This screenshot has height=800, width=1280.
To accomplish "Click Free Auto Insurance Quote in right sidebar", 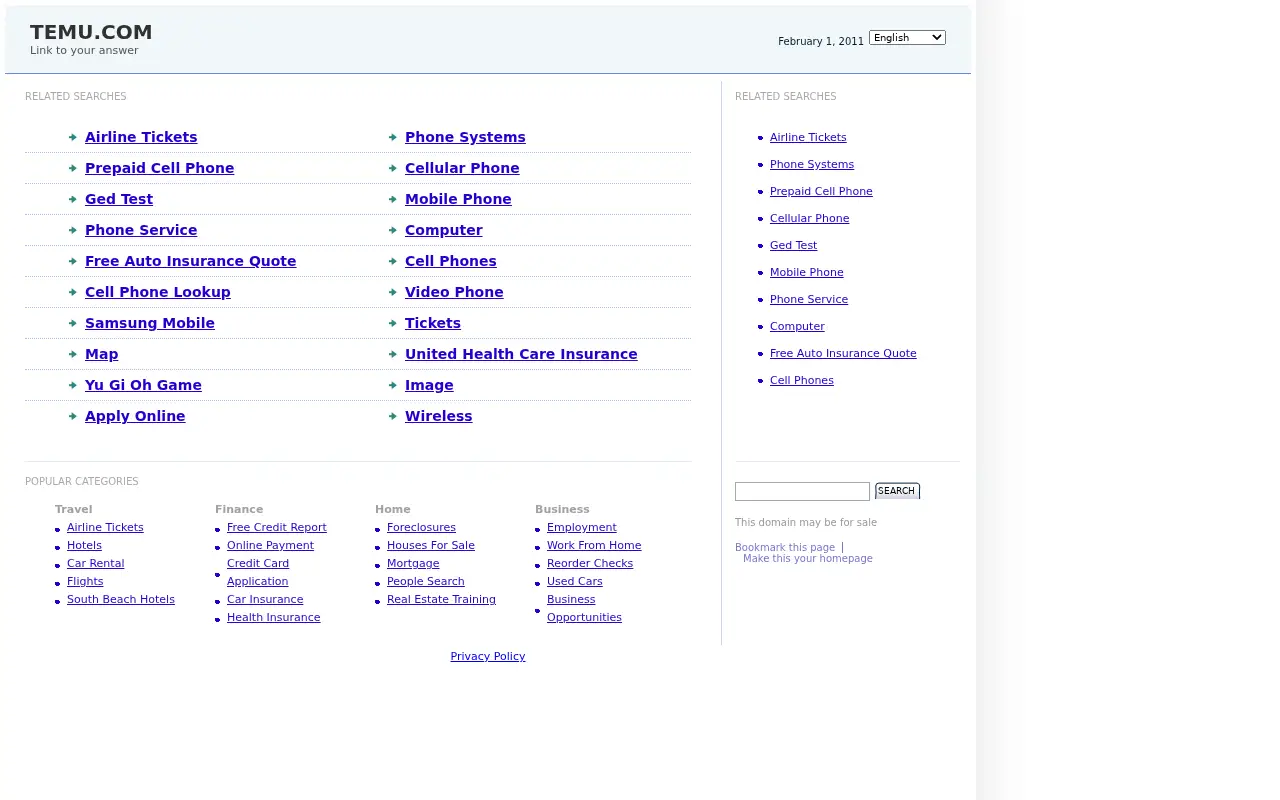I will 843,353.
